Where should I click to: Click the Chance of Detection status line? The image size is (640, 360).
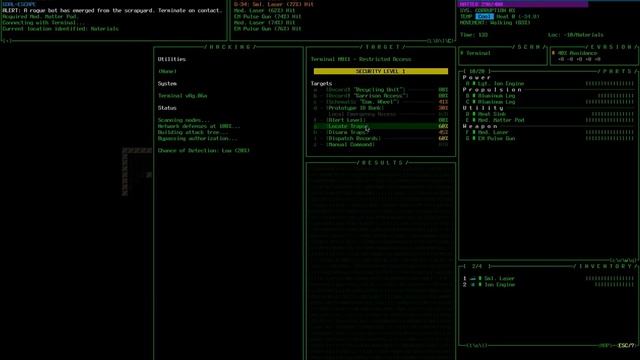click(204, 151)
